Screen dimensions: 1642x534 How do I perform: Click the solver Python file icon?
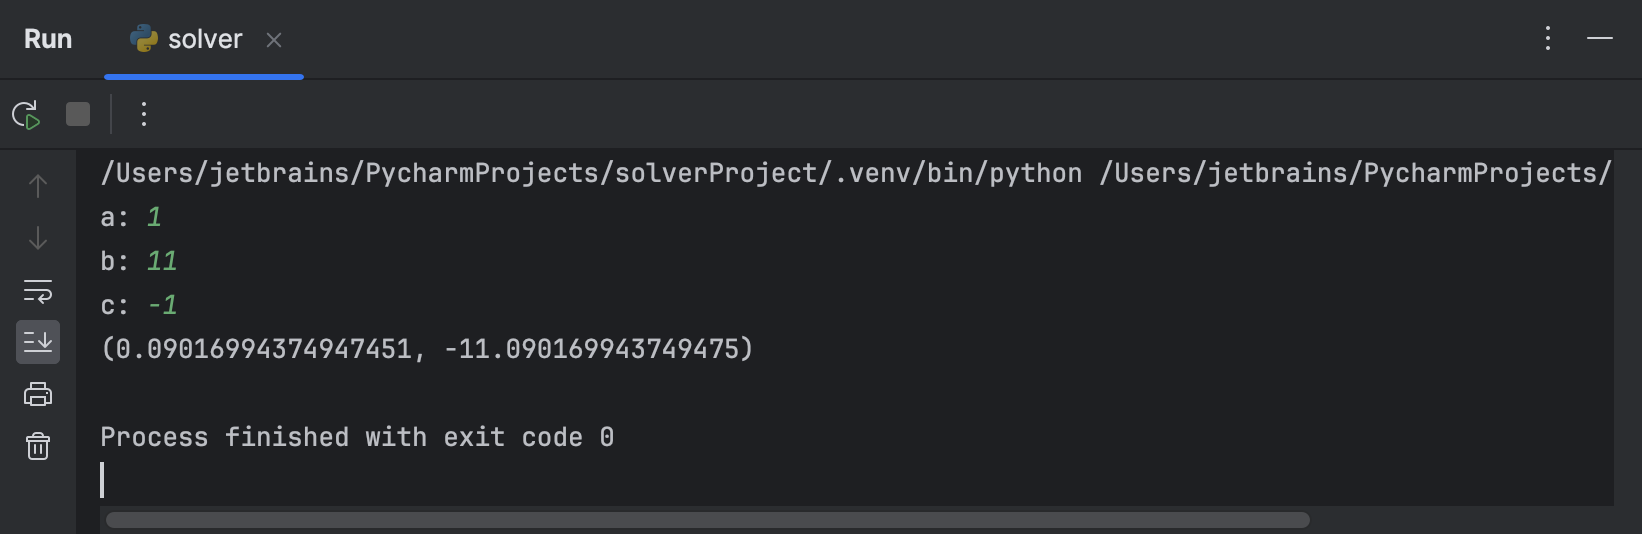[x=144, y=39]
